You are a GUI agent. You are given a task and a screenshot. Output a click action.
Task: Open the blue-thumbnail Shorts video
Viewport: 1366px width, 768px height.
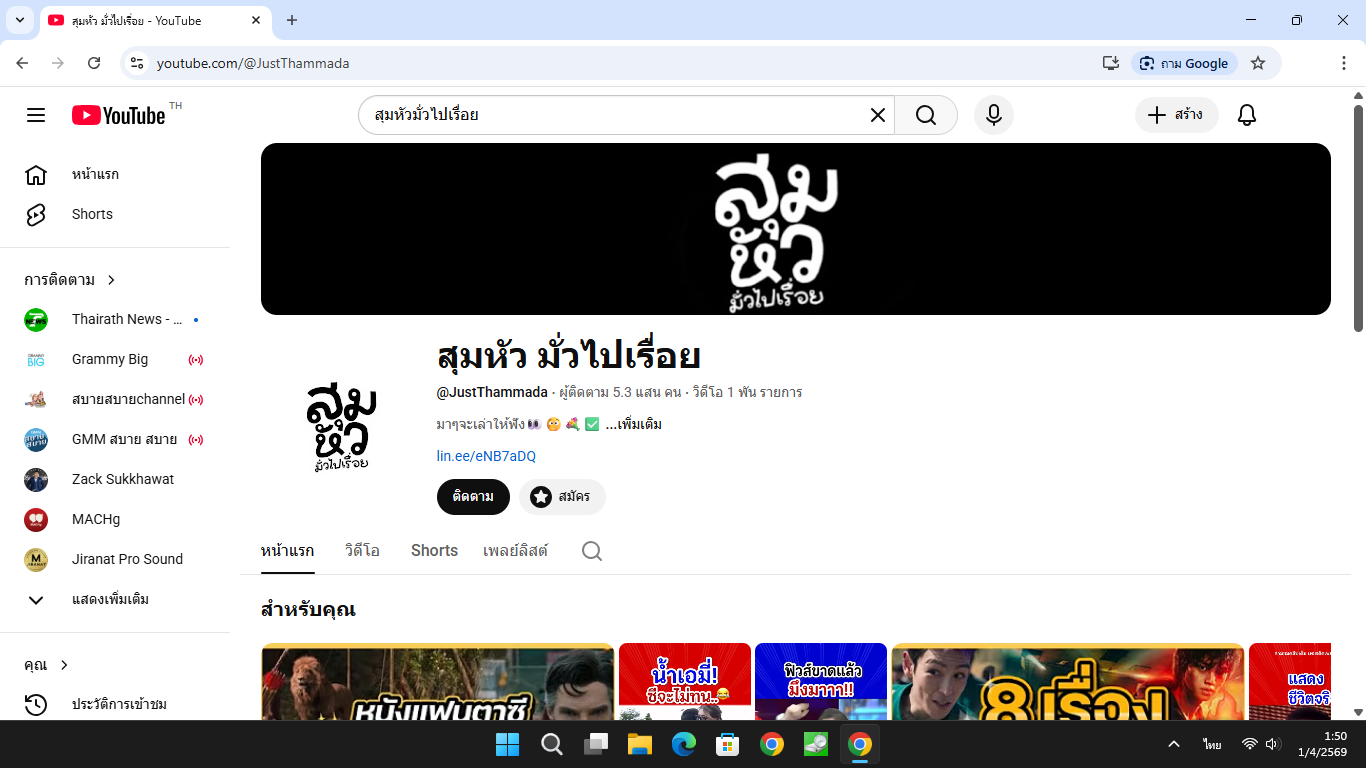coord(821,682)
